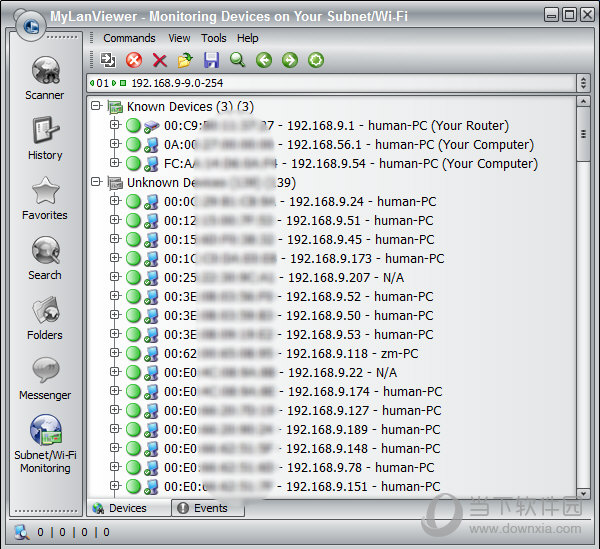Image resolution: width=600 pixels, height=549 pixels.
Task: Click the green refresh circle icon
Action: click(316, 60)
